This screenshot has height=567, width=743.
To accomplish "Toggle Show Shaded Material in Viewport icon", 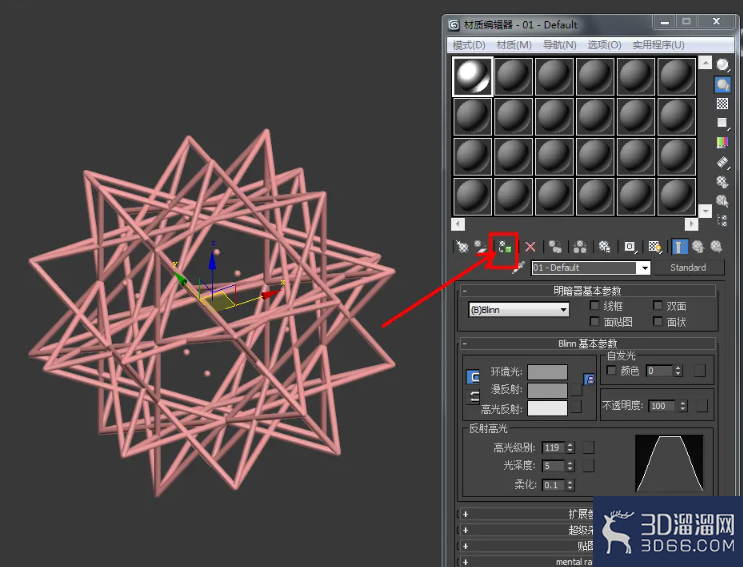I will (x=655, y=247).
